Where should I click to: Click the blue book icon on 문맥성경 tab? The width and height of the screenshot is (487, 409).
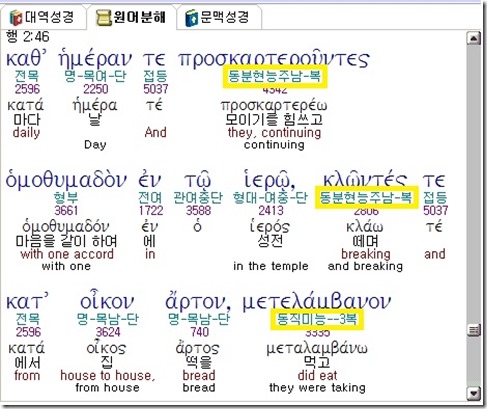(x=192, y=18)
